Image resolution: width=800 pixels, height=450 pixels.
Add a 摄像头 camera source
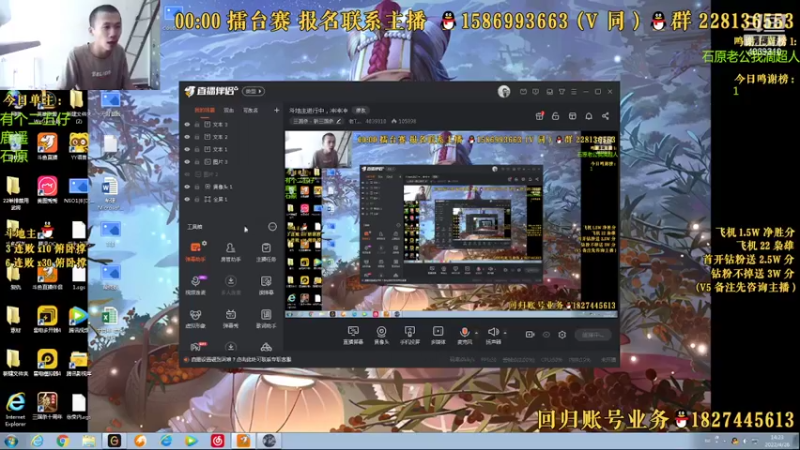point(381,335)
